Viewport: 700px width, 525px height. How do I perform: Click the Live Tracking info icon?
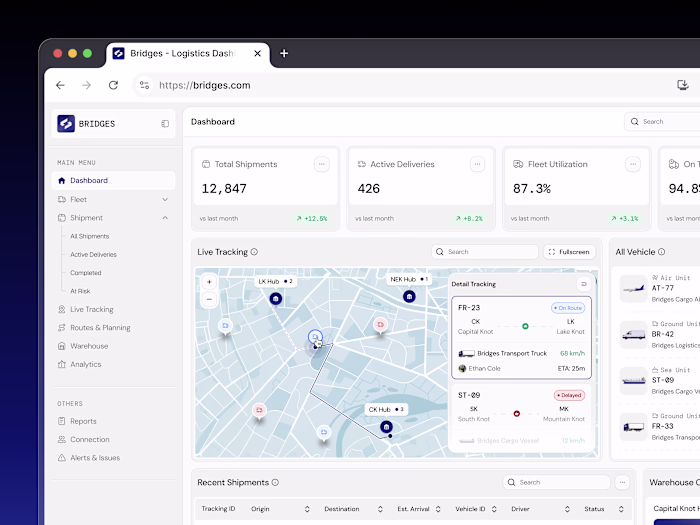coord(254,252)
